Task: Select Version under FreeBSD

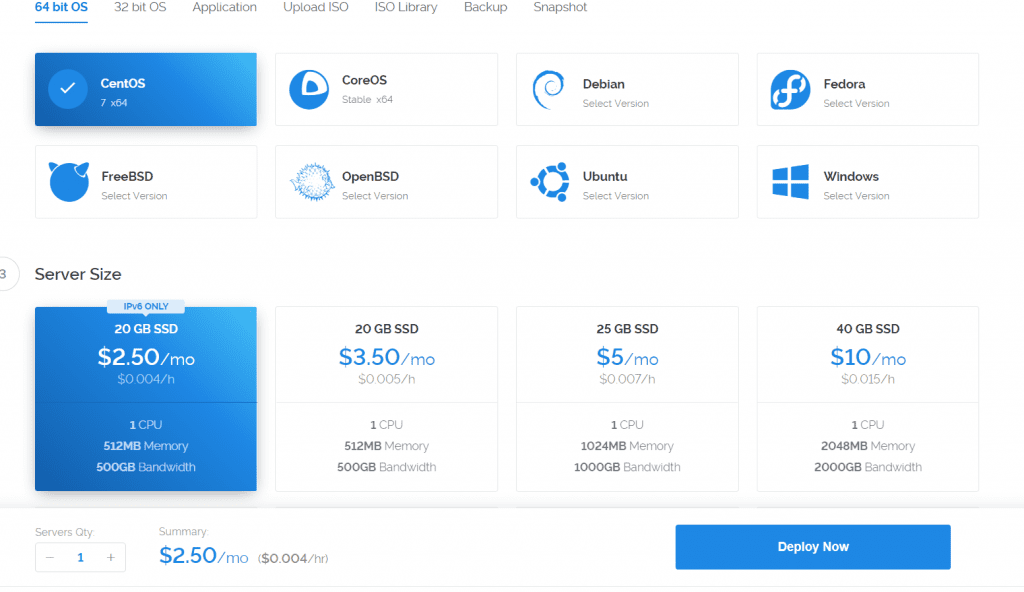Action: coord(134,195)
